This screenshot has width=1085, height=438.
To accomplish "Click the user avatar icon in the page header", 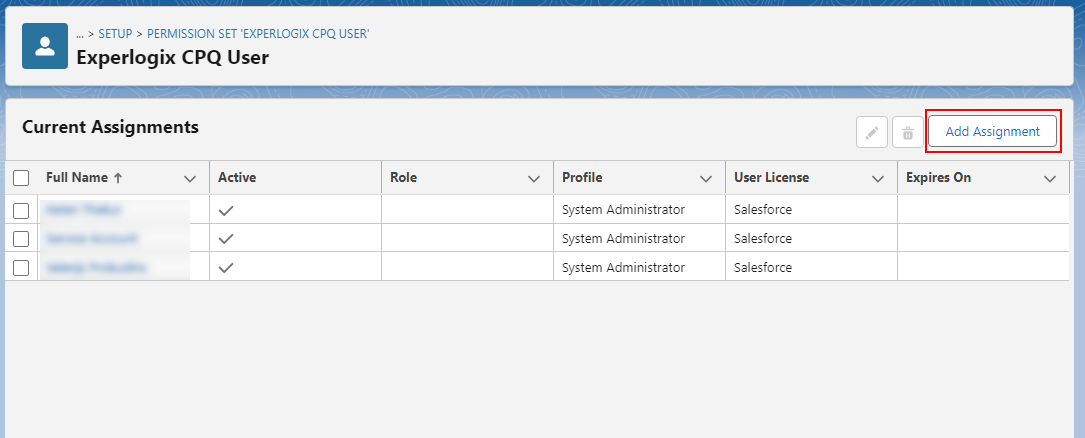I will pyautogui.click(x=45, y=46).
